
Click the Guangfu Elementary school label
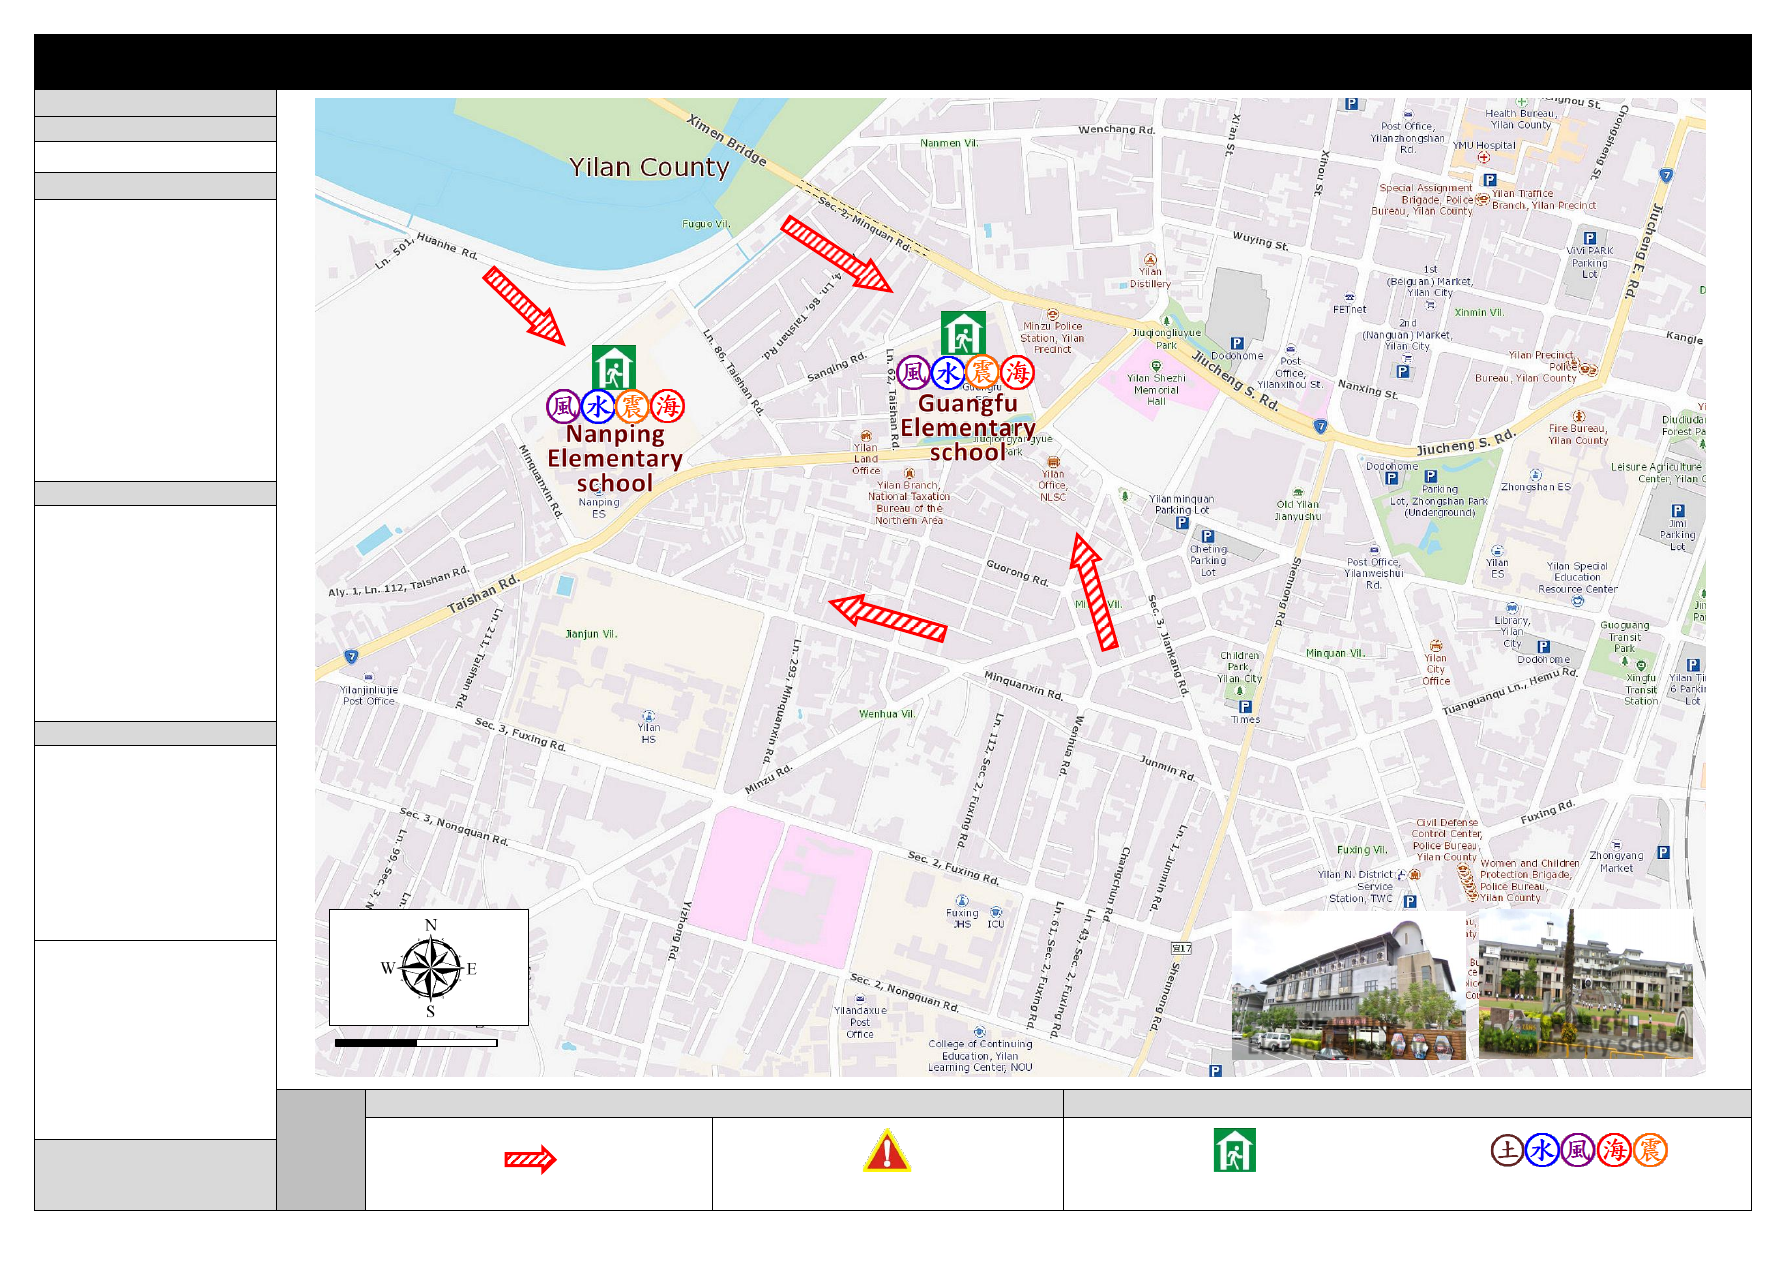[x=967, y=428]
